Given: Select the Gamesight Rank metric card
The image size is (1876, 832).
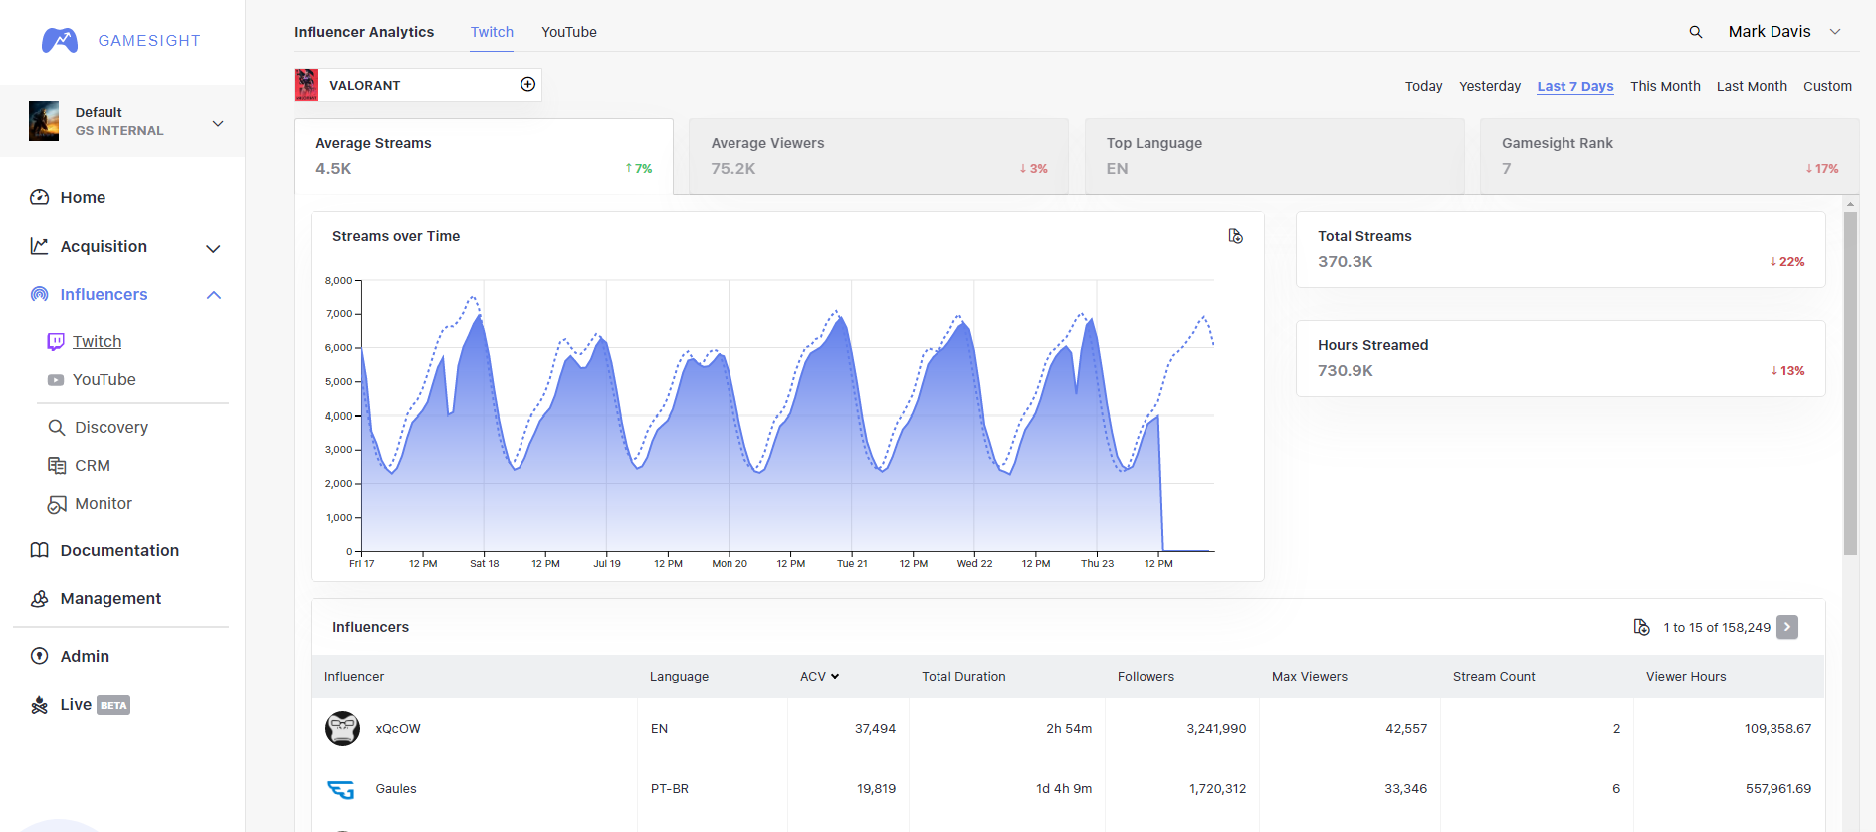Looking at the screenshot, I should click(x=1670, y=156).
